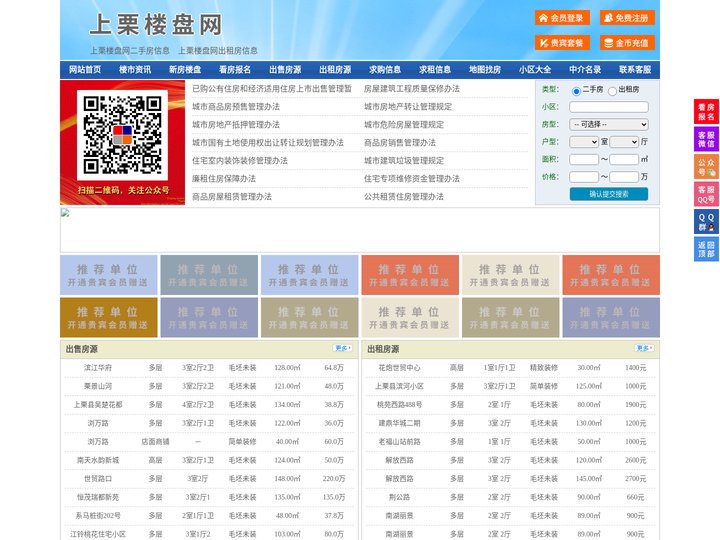
Task: Click the minimum 面积 input field
Action: 584,159
